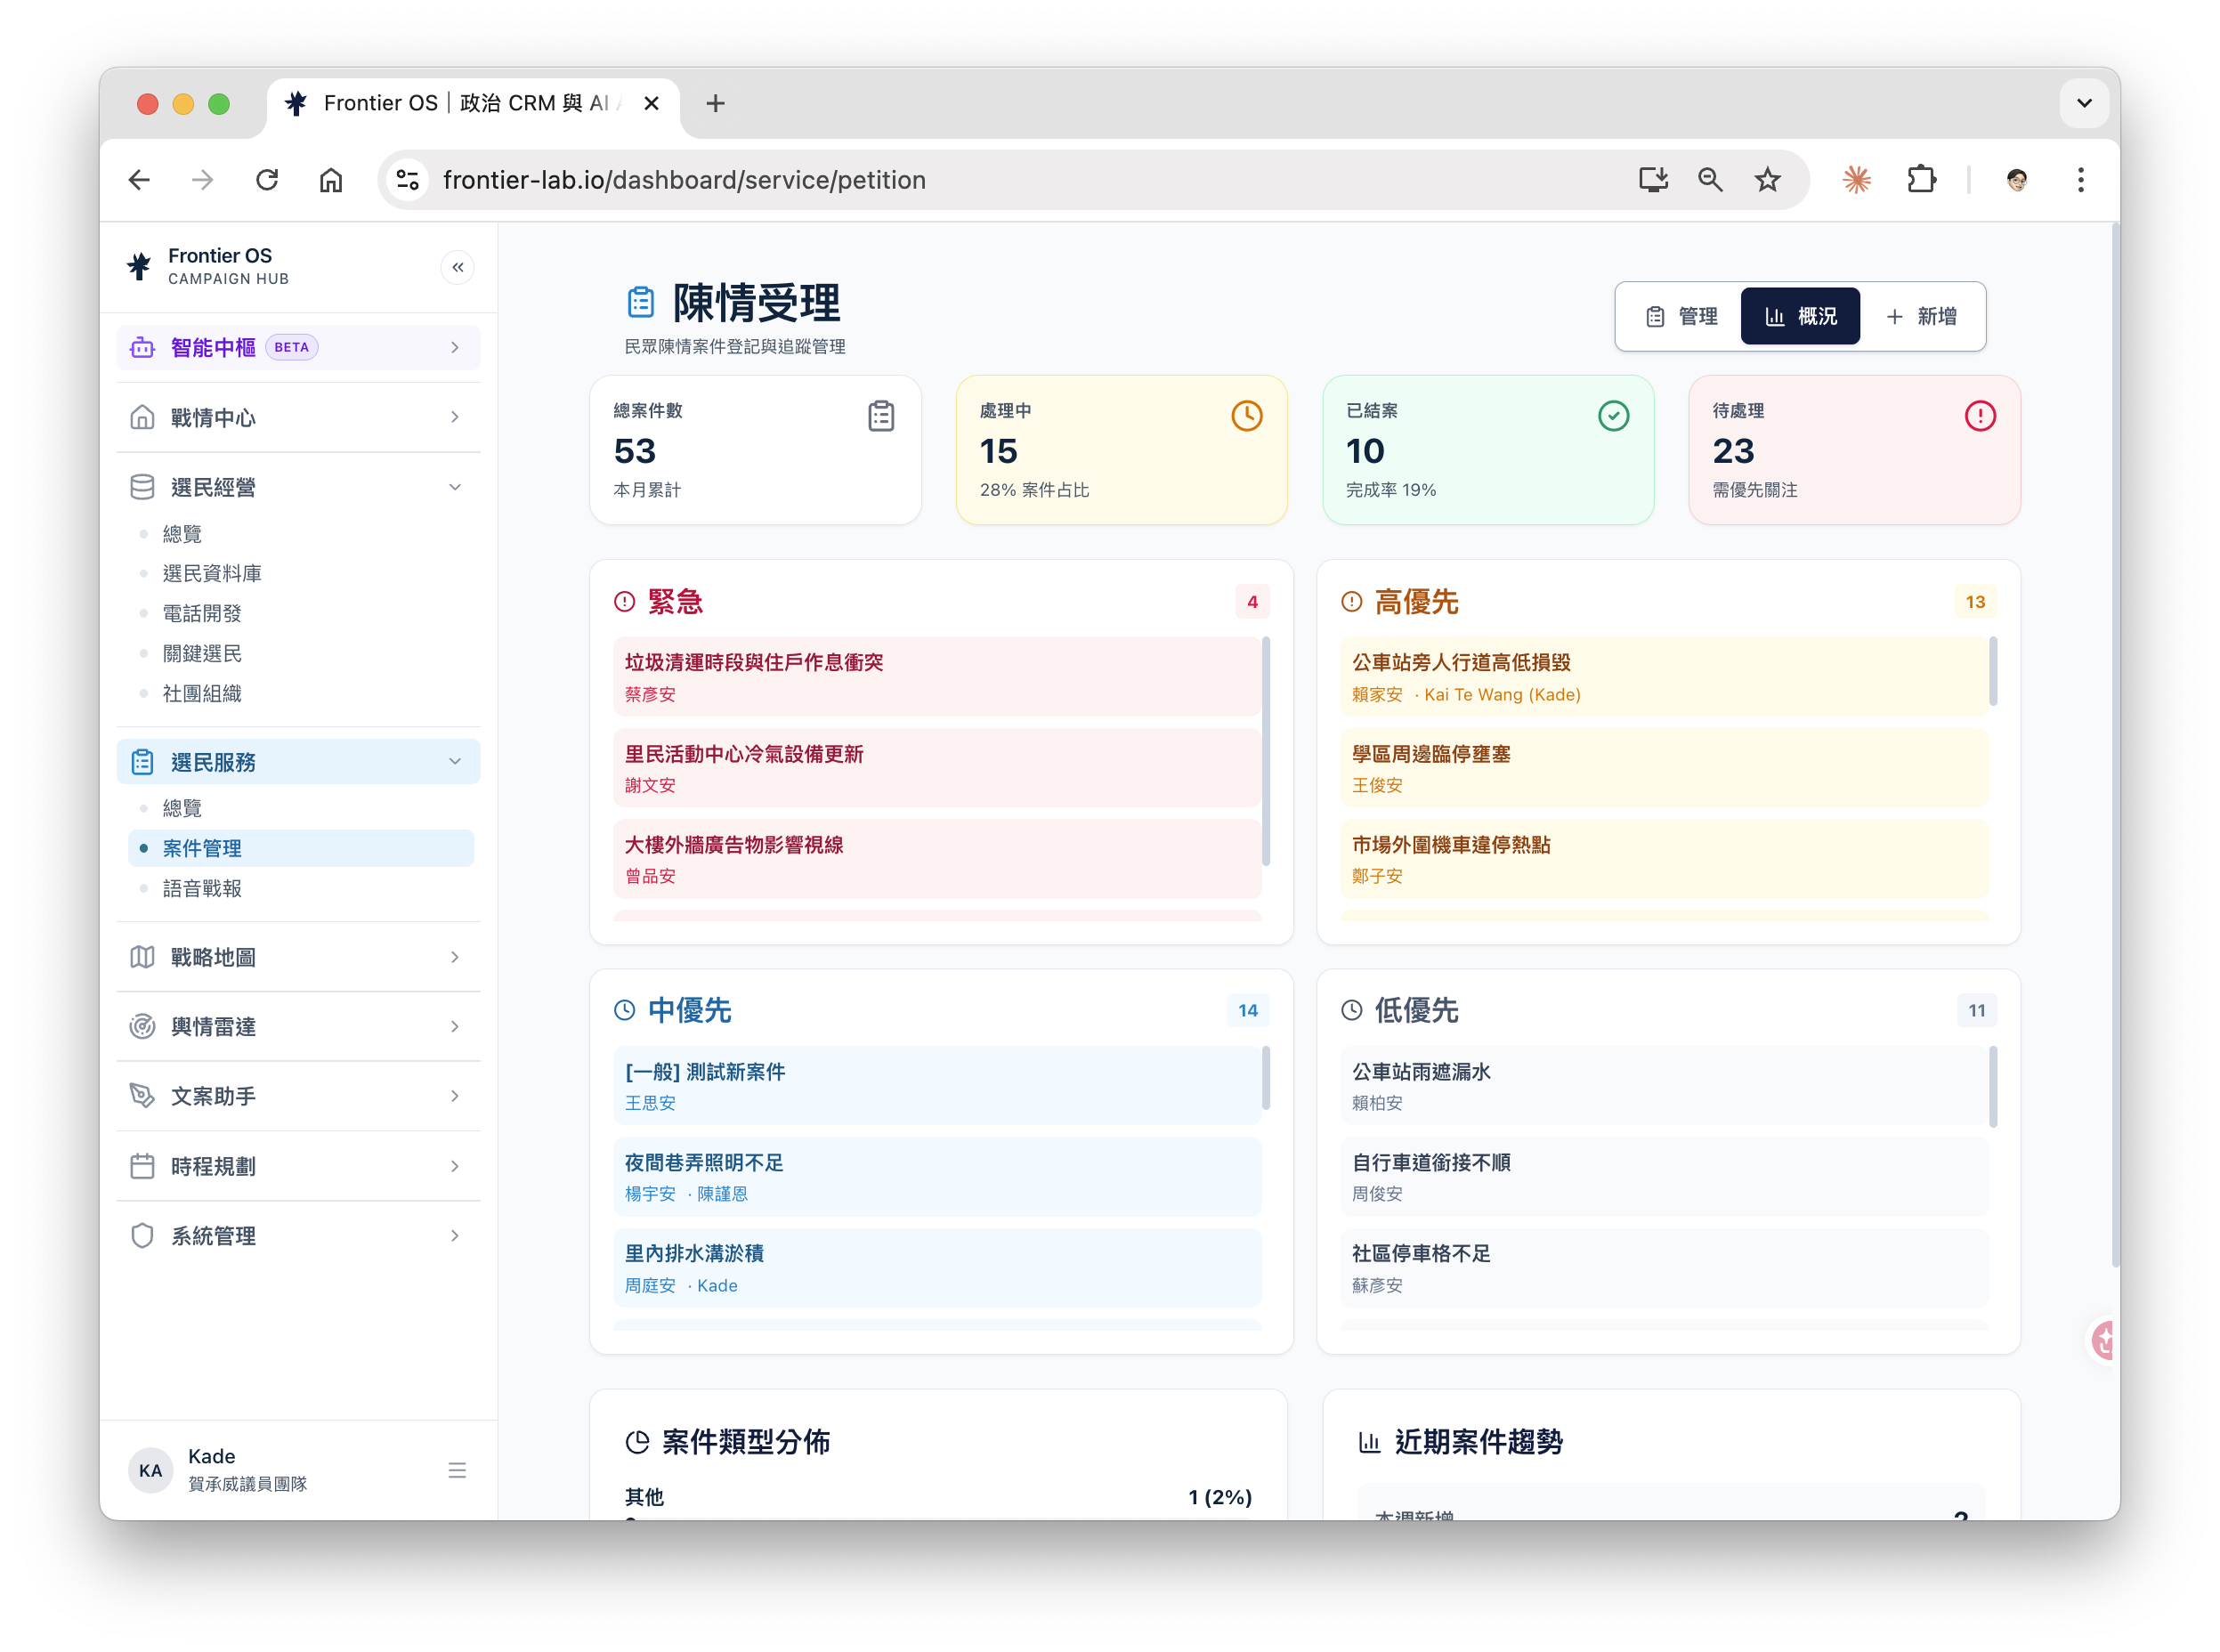The width and height of the screenshot is (2220, 1652).
Task: Switch to the 管理 view tab
Action: pos(1681,316)
